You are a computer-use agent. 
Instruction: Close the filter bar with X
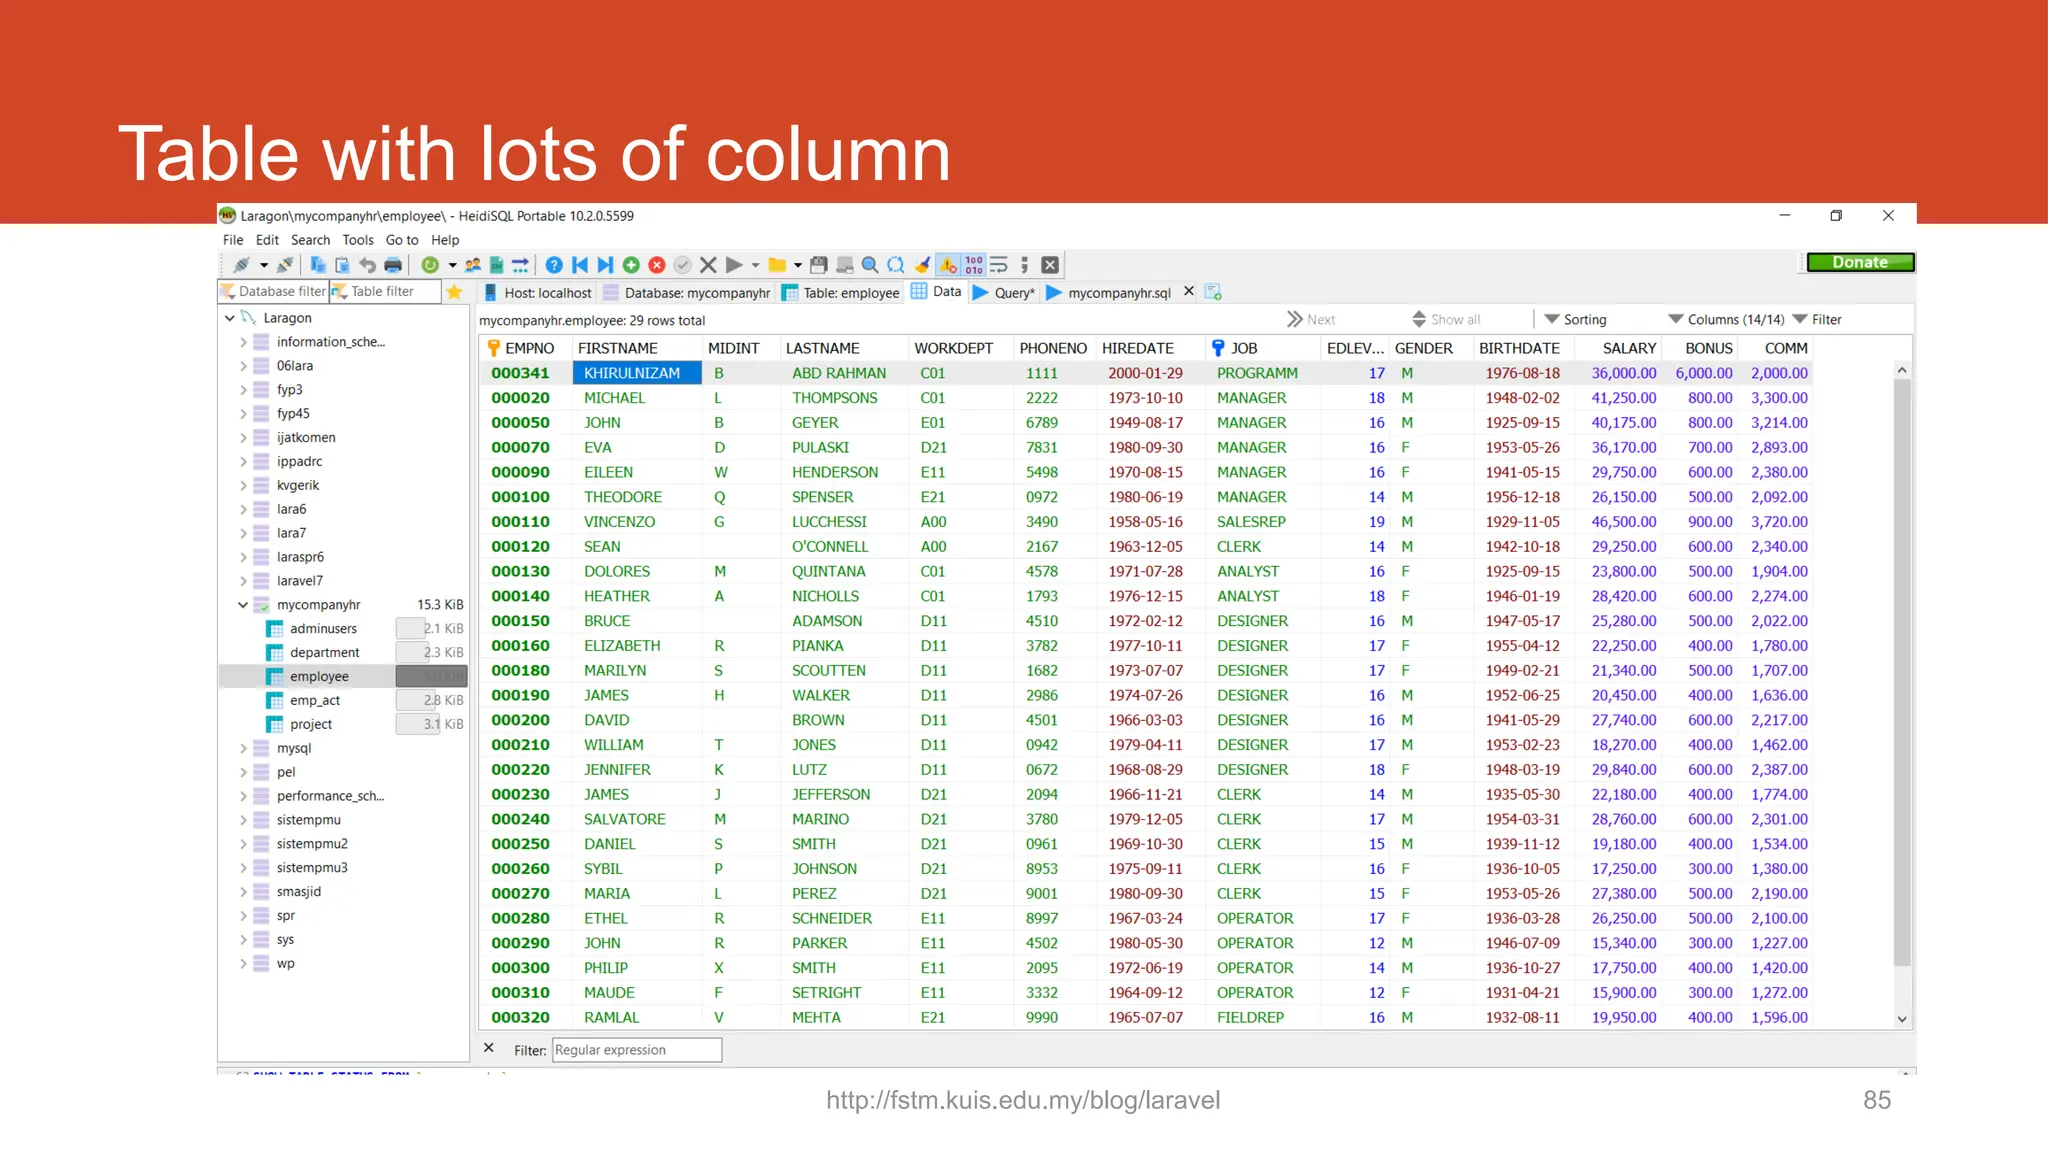point(489,1048)
